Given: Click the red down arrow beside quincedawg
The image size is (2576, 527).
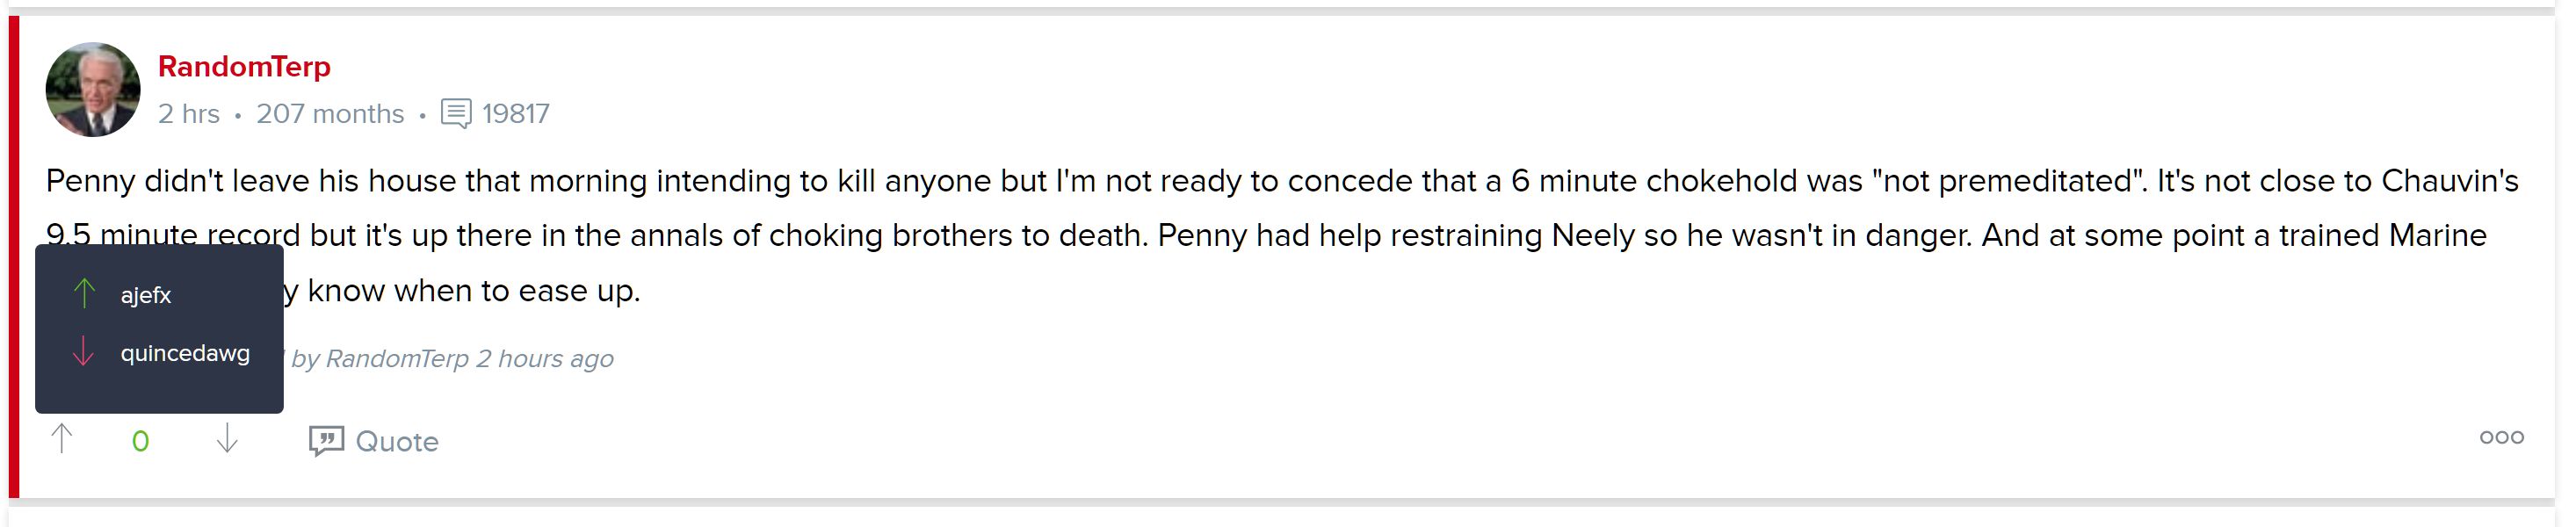Looking at the screenshot, I should [84, 352].
